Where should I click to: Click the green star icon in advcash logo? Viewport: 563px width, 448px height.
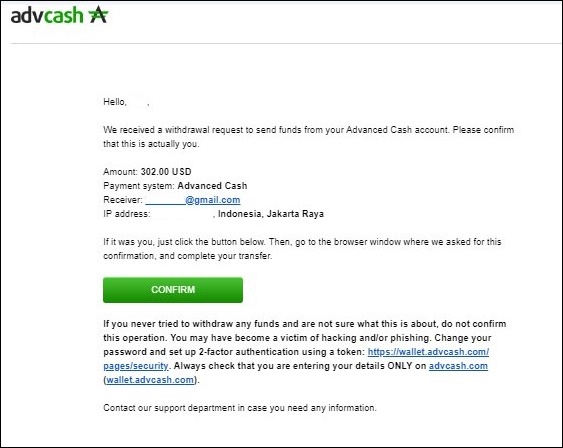98,15
